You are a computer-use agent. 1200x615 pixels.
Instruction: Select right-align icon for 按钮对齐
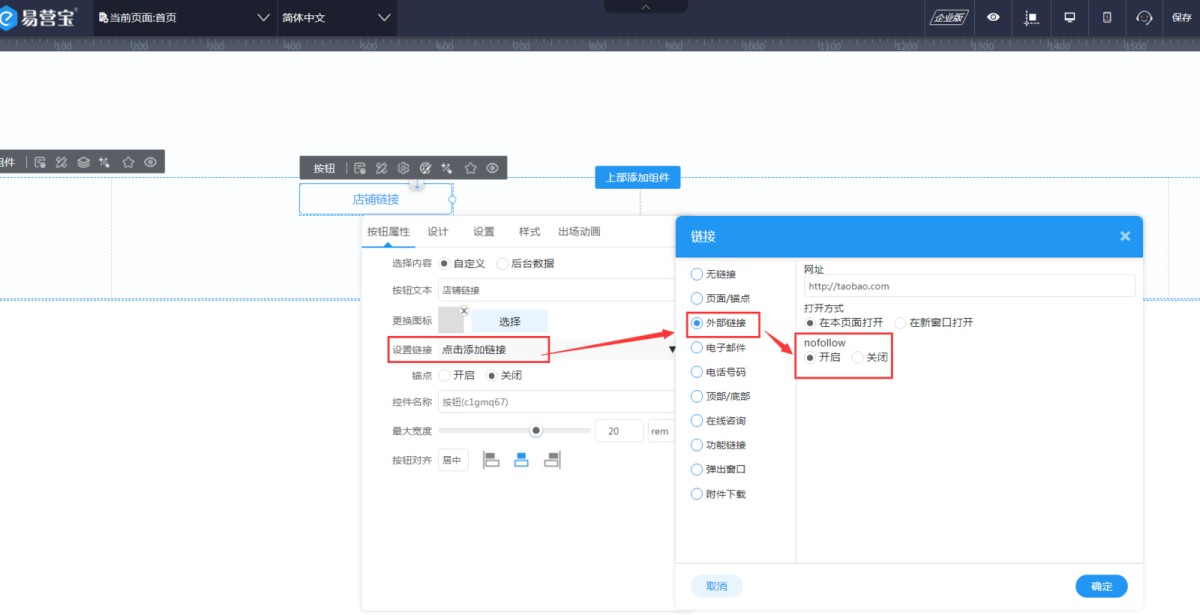click(551, 460)
